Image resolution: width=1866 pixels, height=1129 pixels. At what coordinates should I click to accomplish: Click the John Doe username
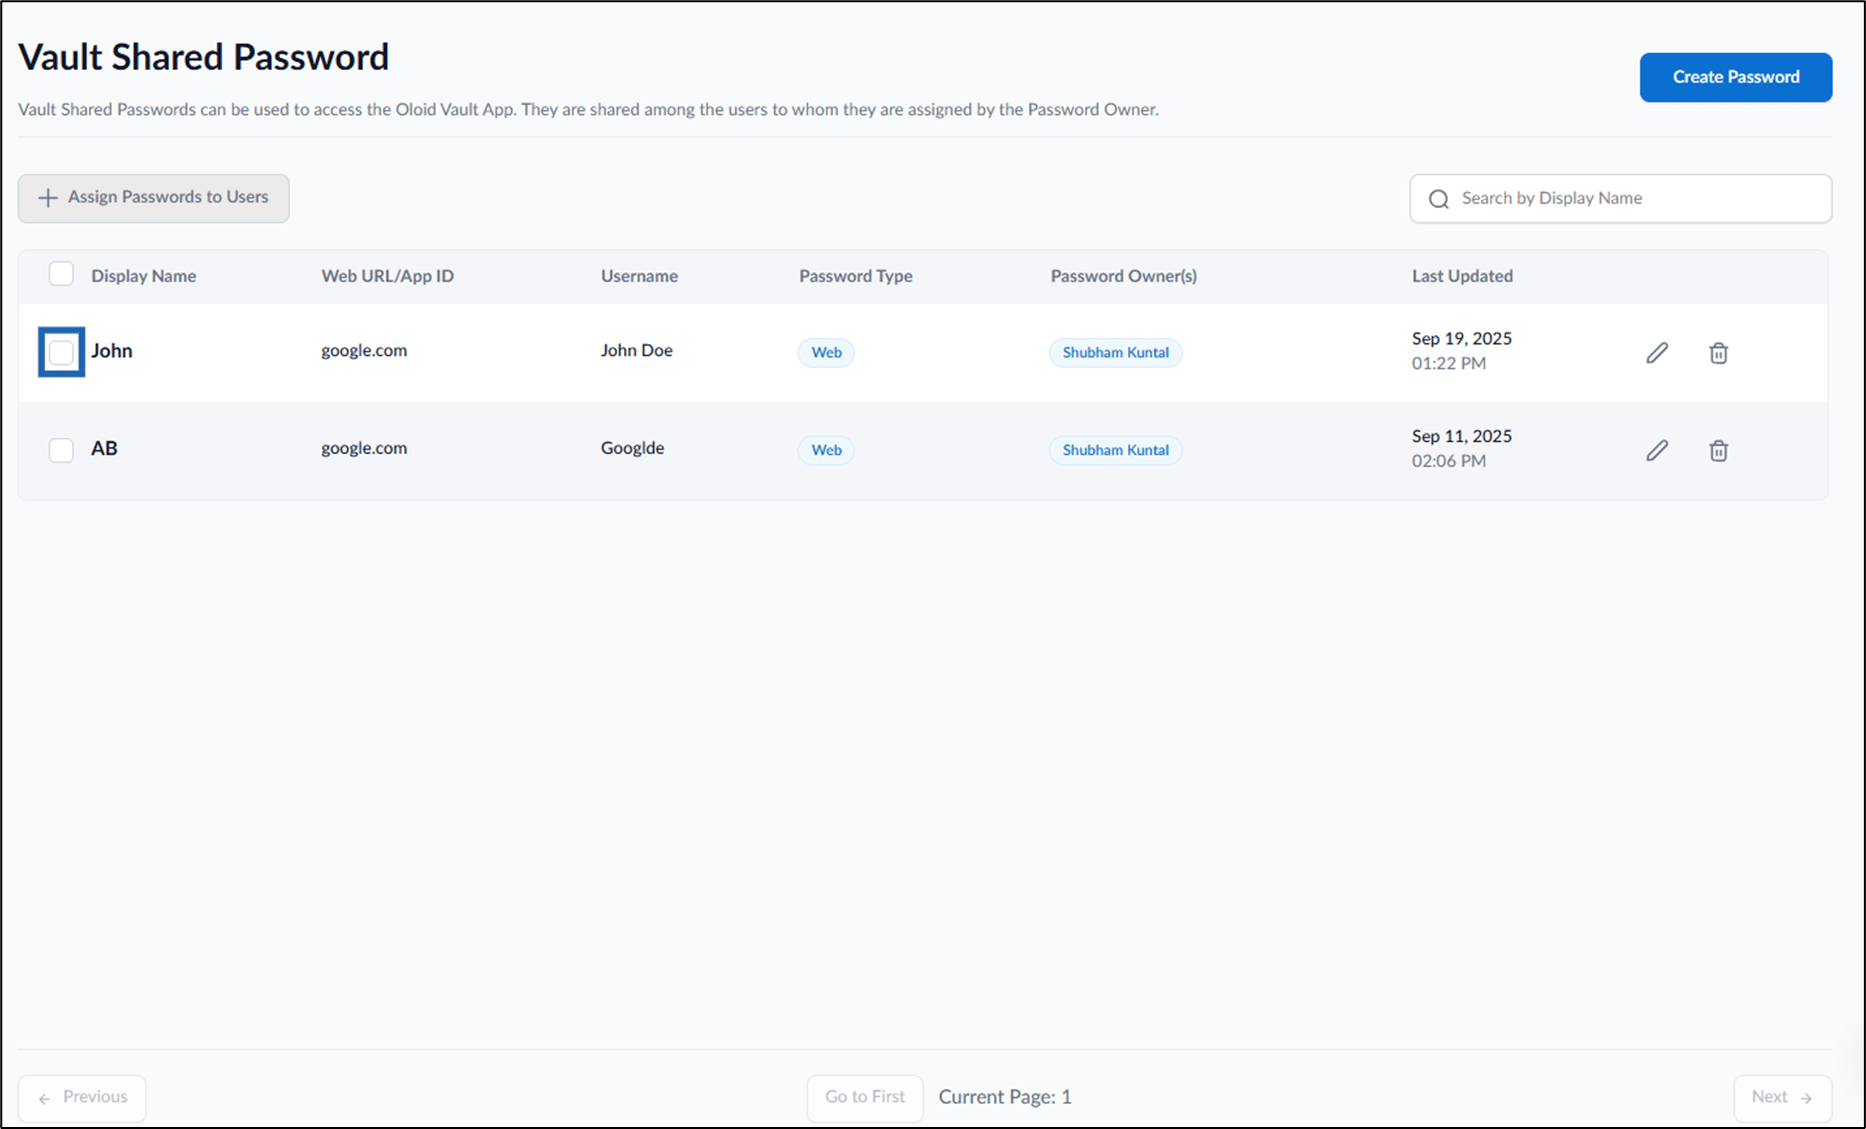point(636,351)
